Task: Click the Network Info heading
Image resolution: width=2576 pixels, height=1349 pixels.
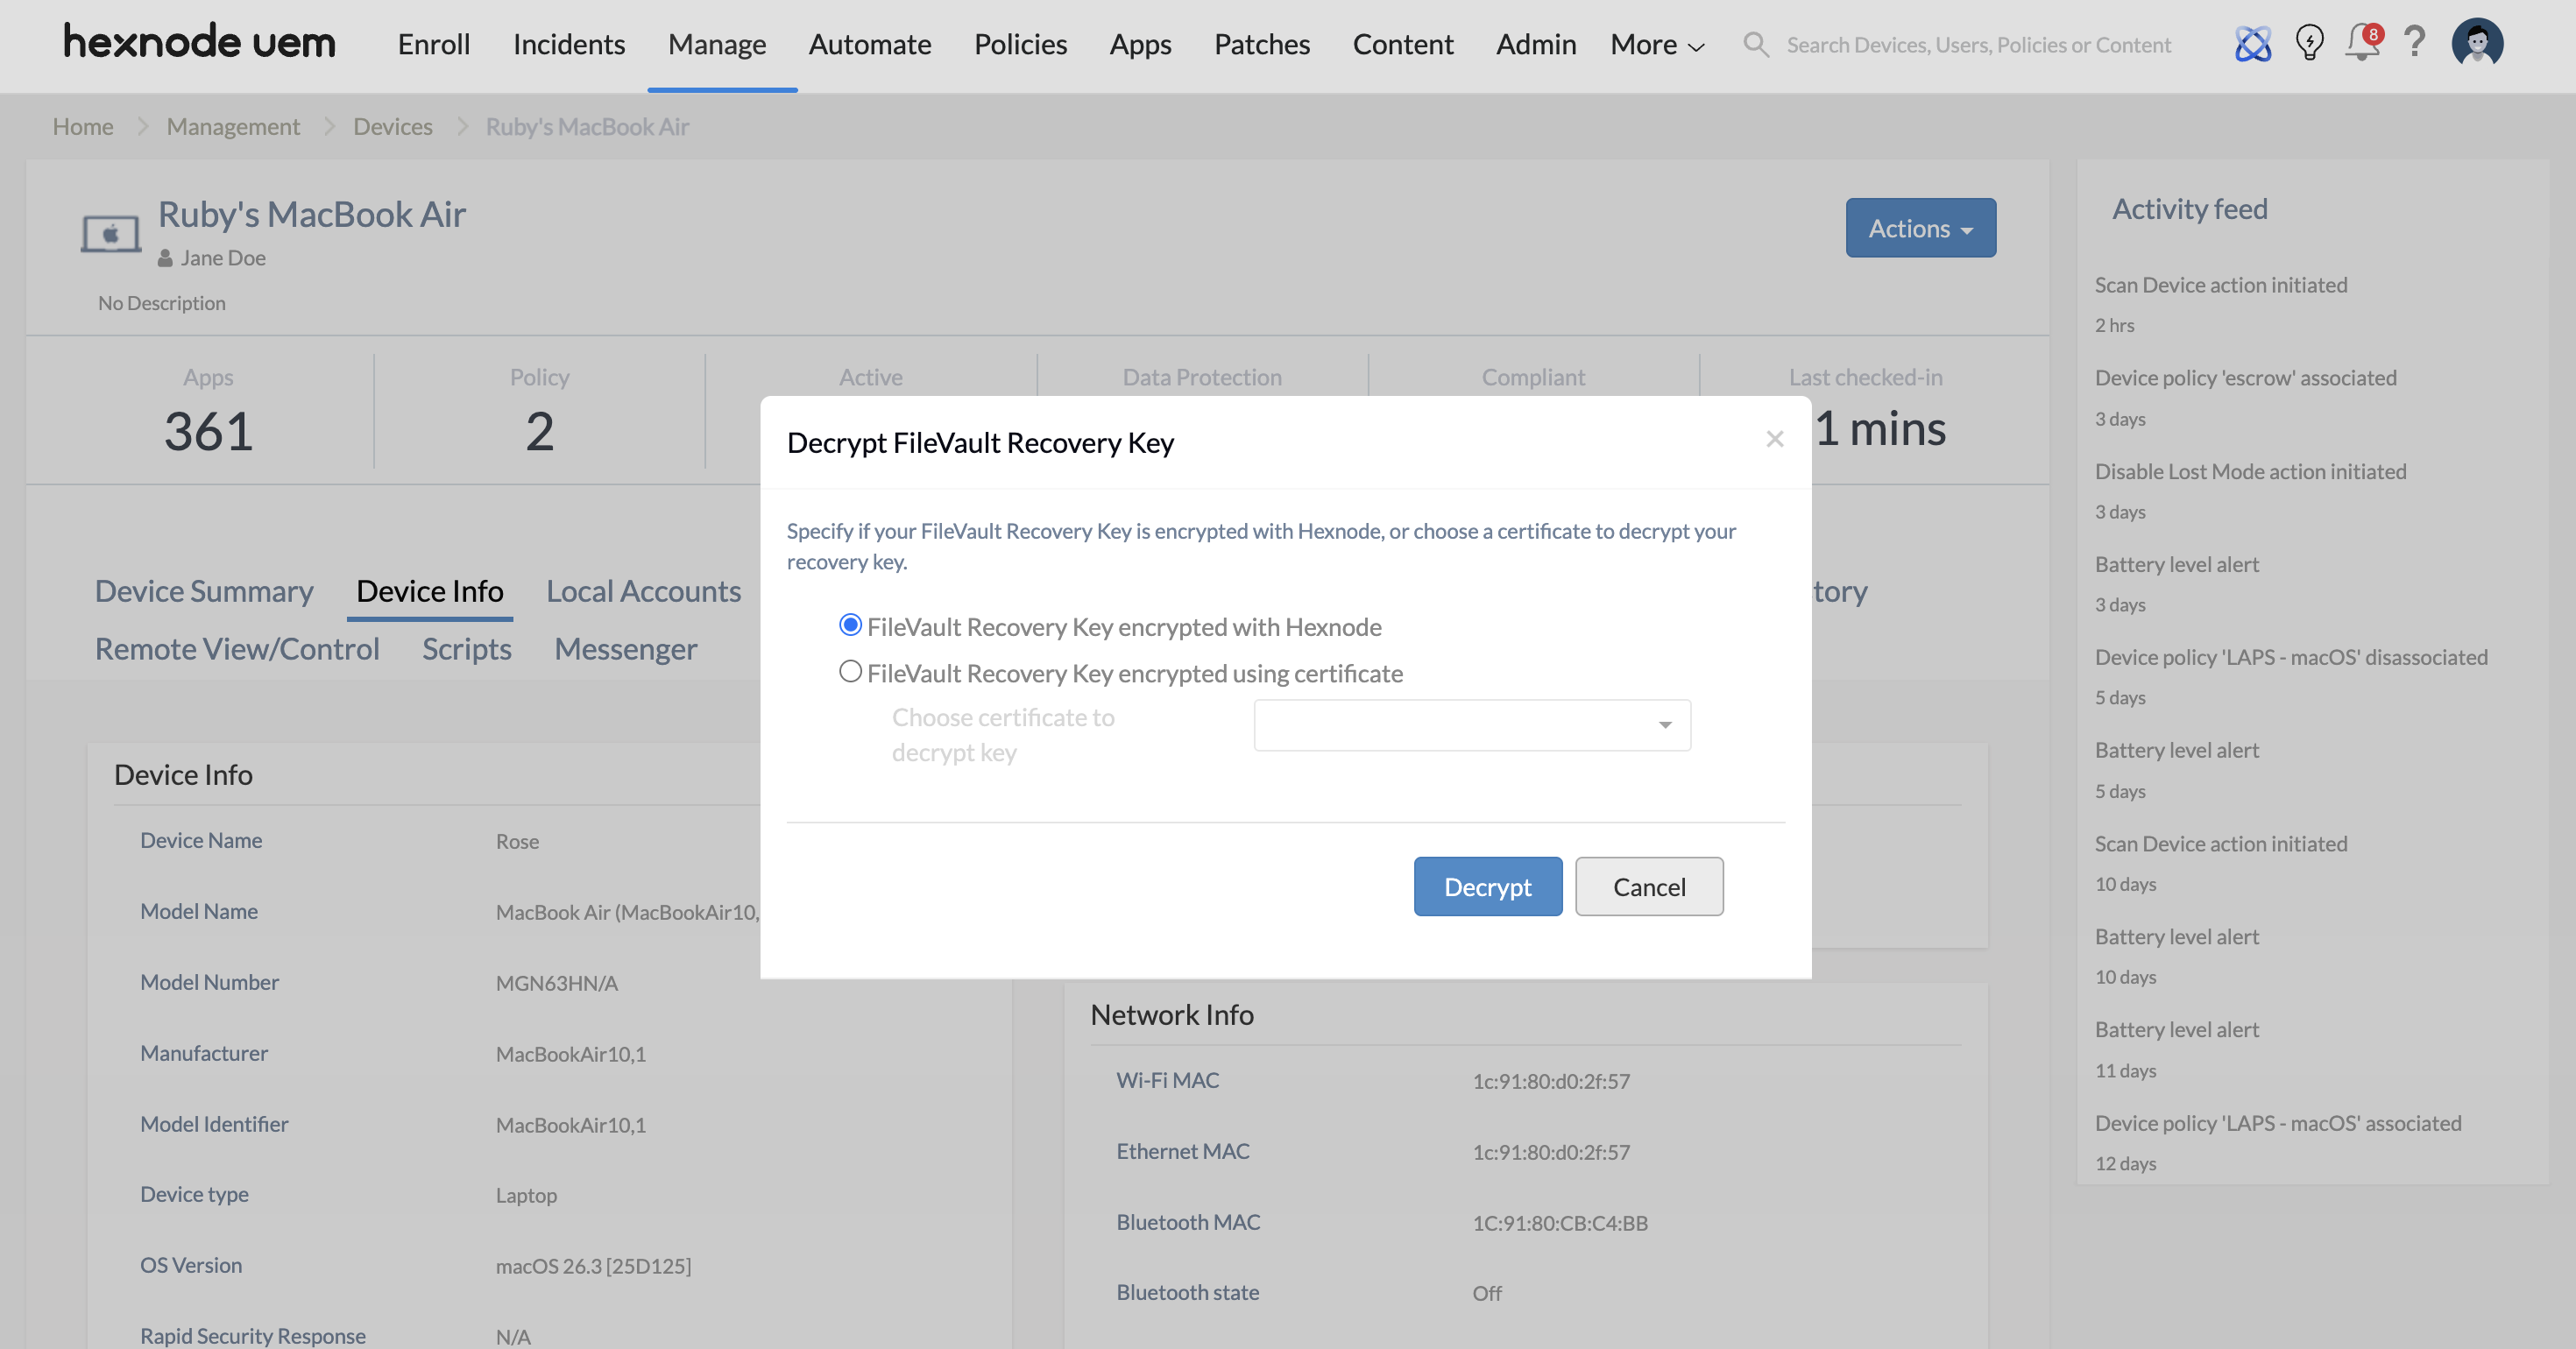Action: tap(1172, 1014)
